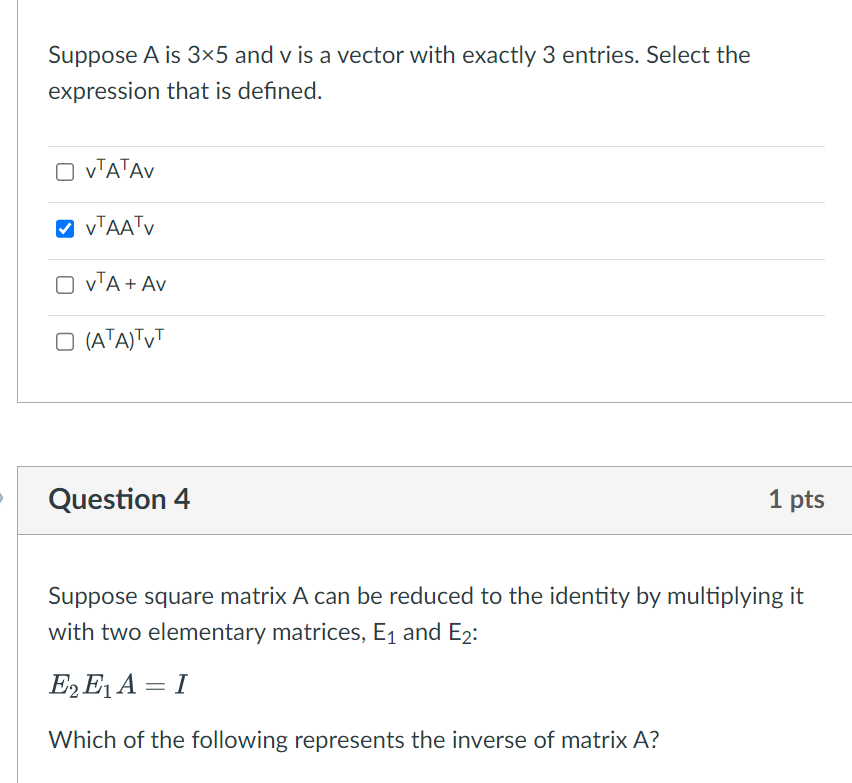
Task: Check the vᵀAᵀAv answer checkbox
Action: point(63,171)
